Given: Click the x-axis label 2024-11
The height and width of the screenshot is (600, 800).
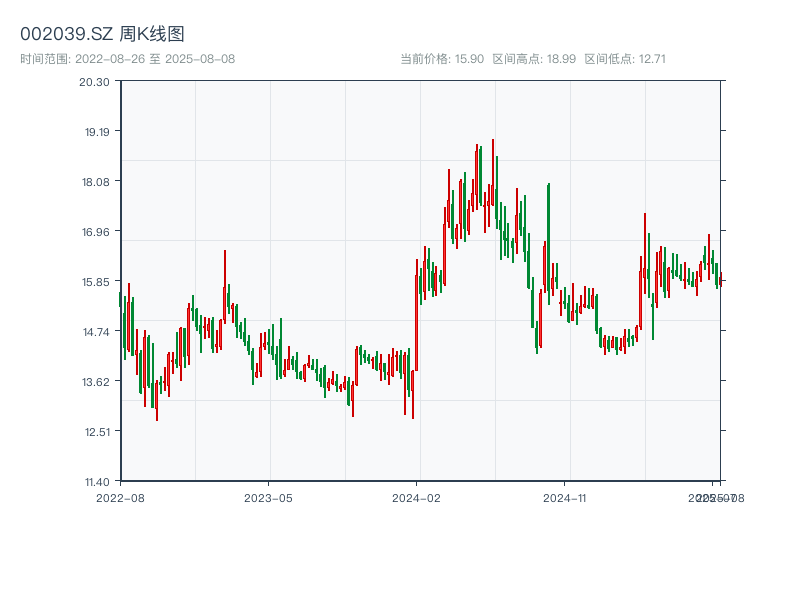Looking at the screenshot, I should 565,498.
